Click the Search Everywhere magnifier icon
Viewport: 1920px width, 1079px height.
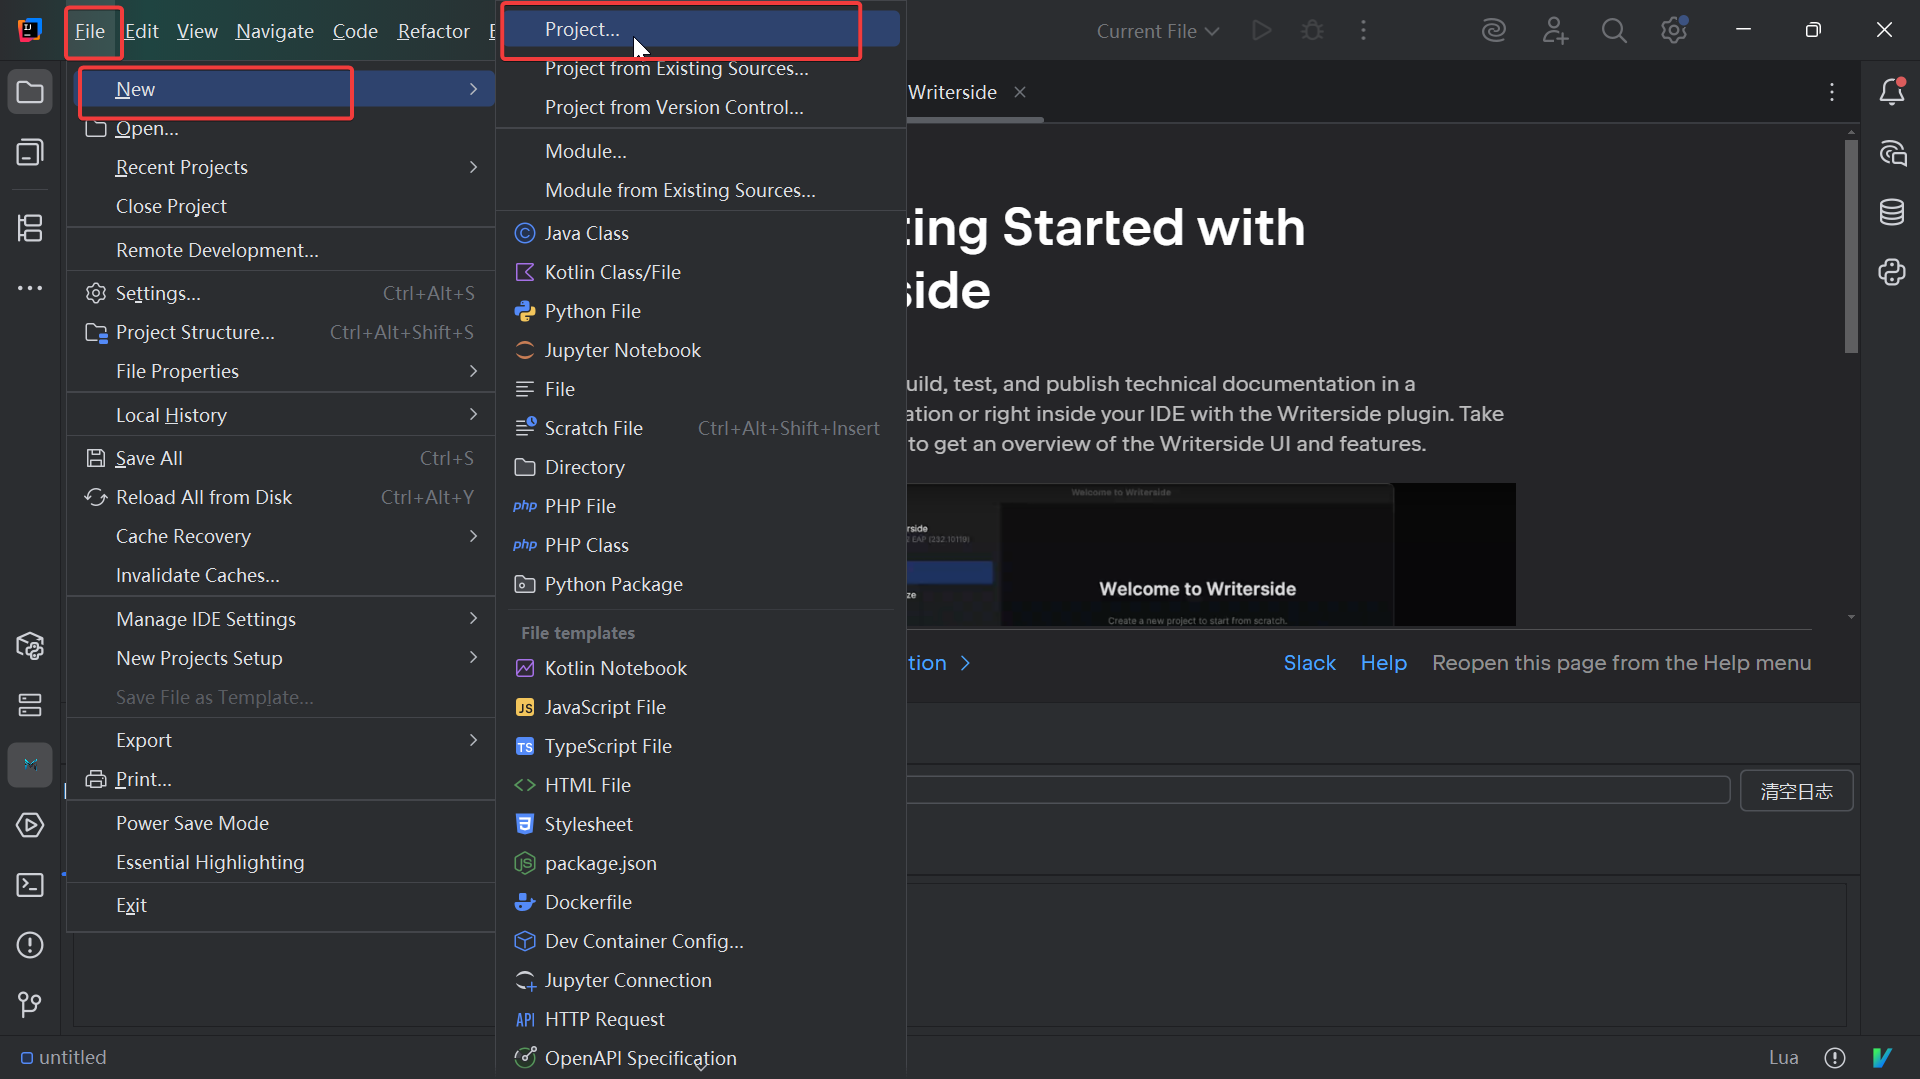tap(1613, 31)
